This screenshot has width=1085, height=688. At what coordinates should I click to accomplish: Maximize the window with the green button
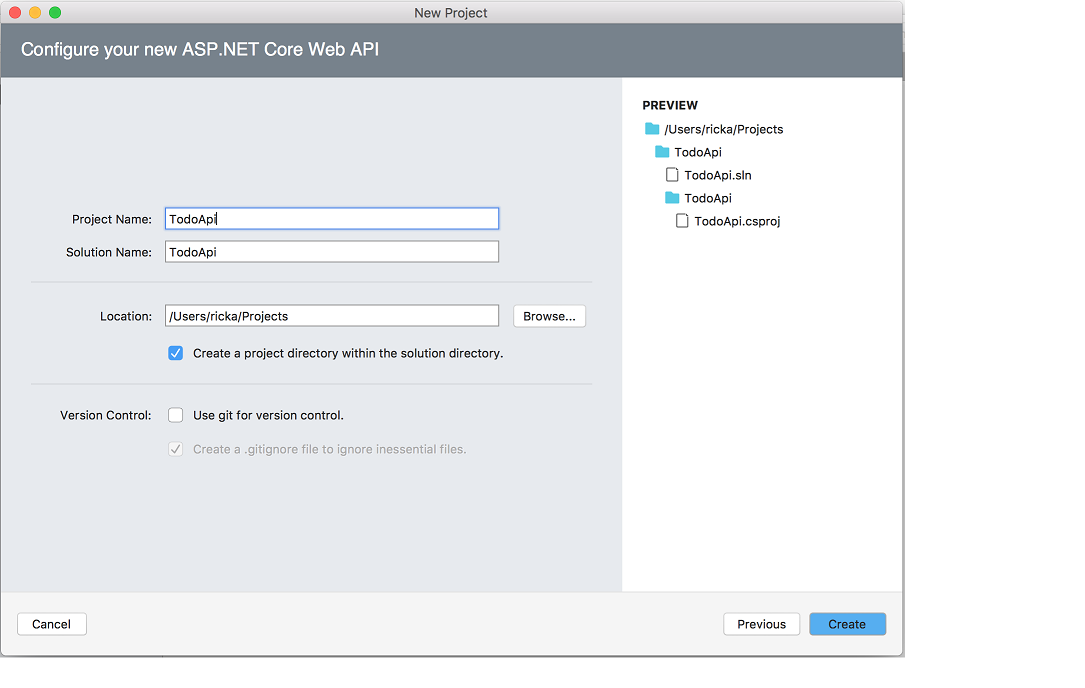pos(55,12)
